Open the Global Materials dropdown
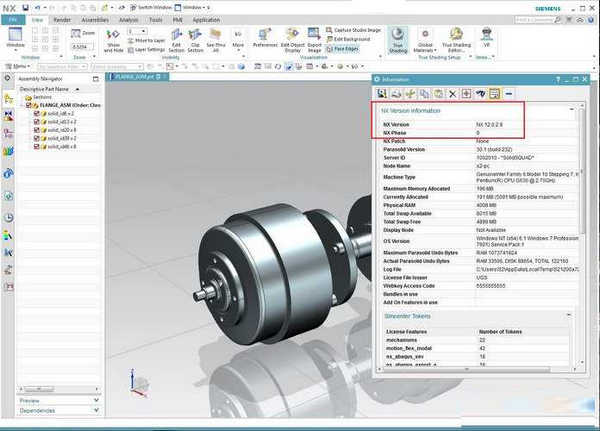Viewport: 600px width, 431px height. [x=425, y=41]
